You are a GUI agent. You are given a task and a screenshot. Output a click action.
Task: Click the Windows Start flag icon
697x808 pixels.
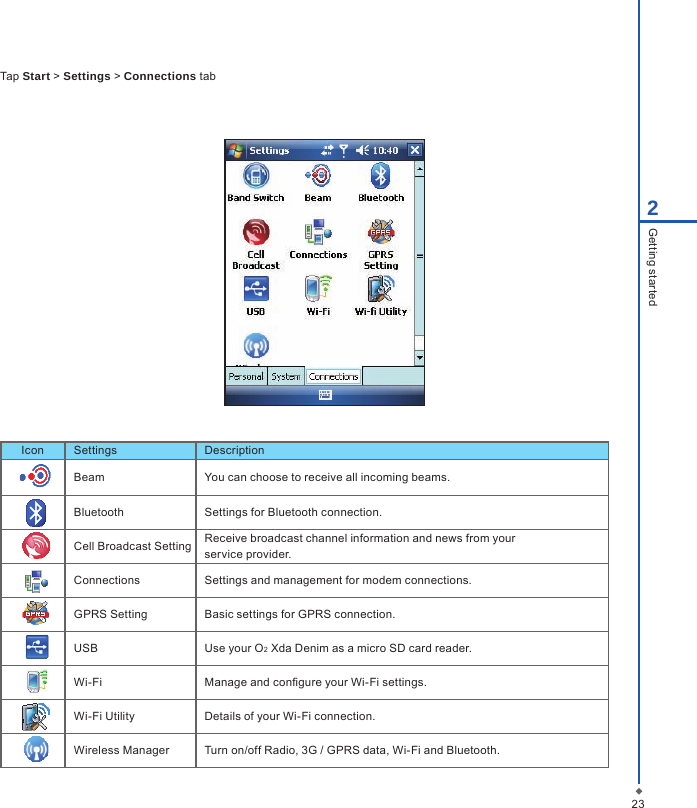pos(236,150)
